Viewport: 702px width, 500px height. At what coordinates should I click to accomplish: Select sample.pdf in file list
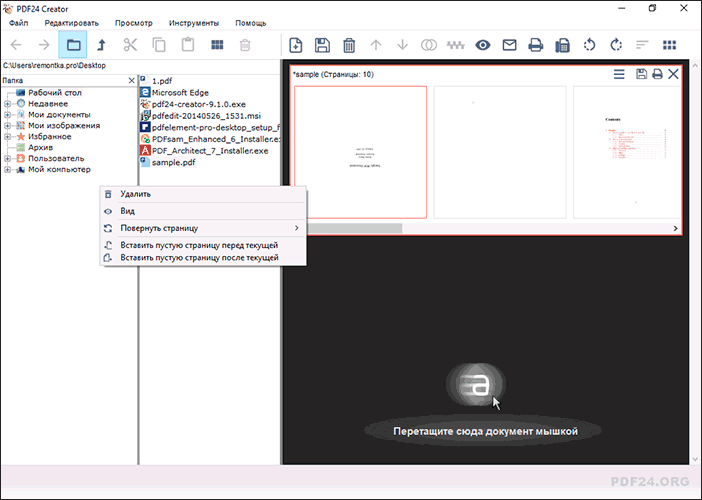click(173, 162)
